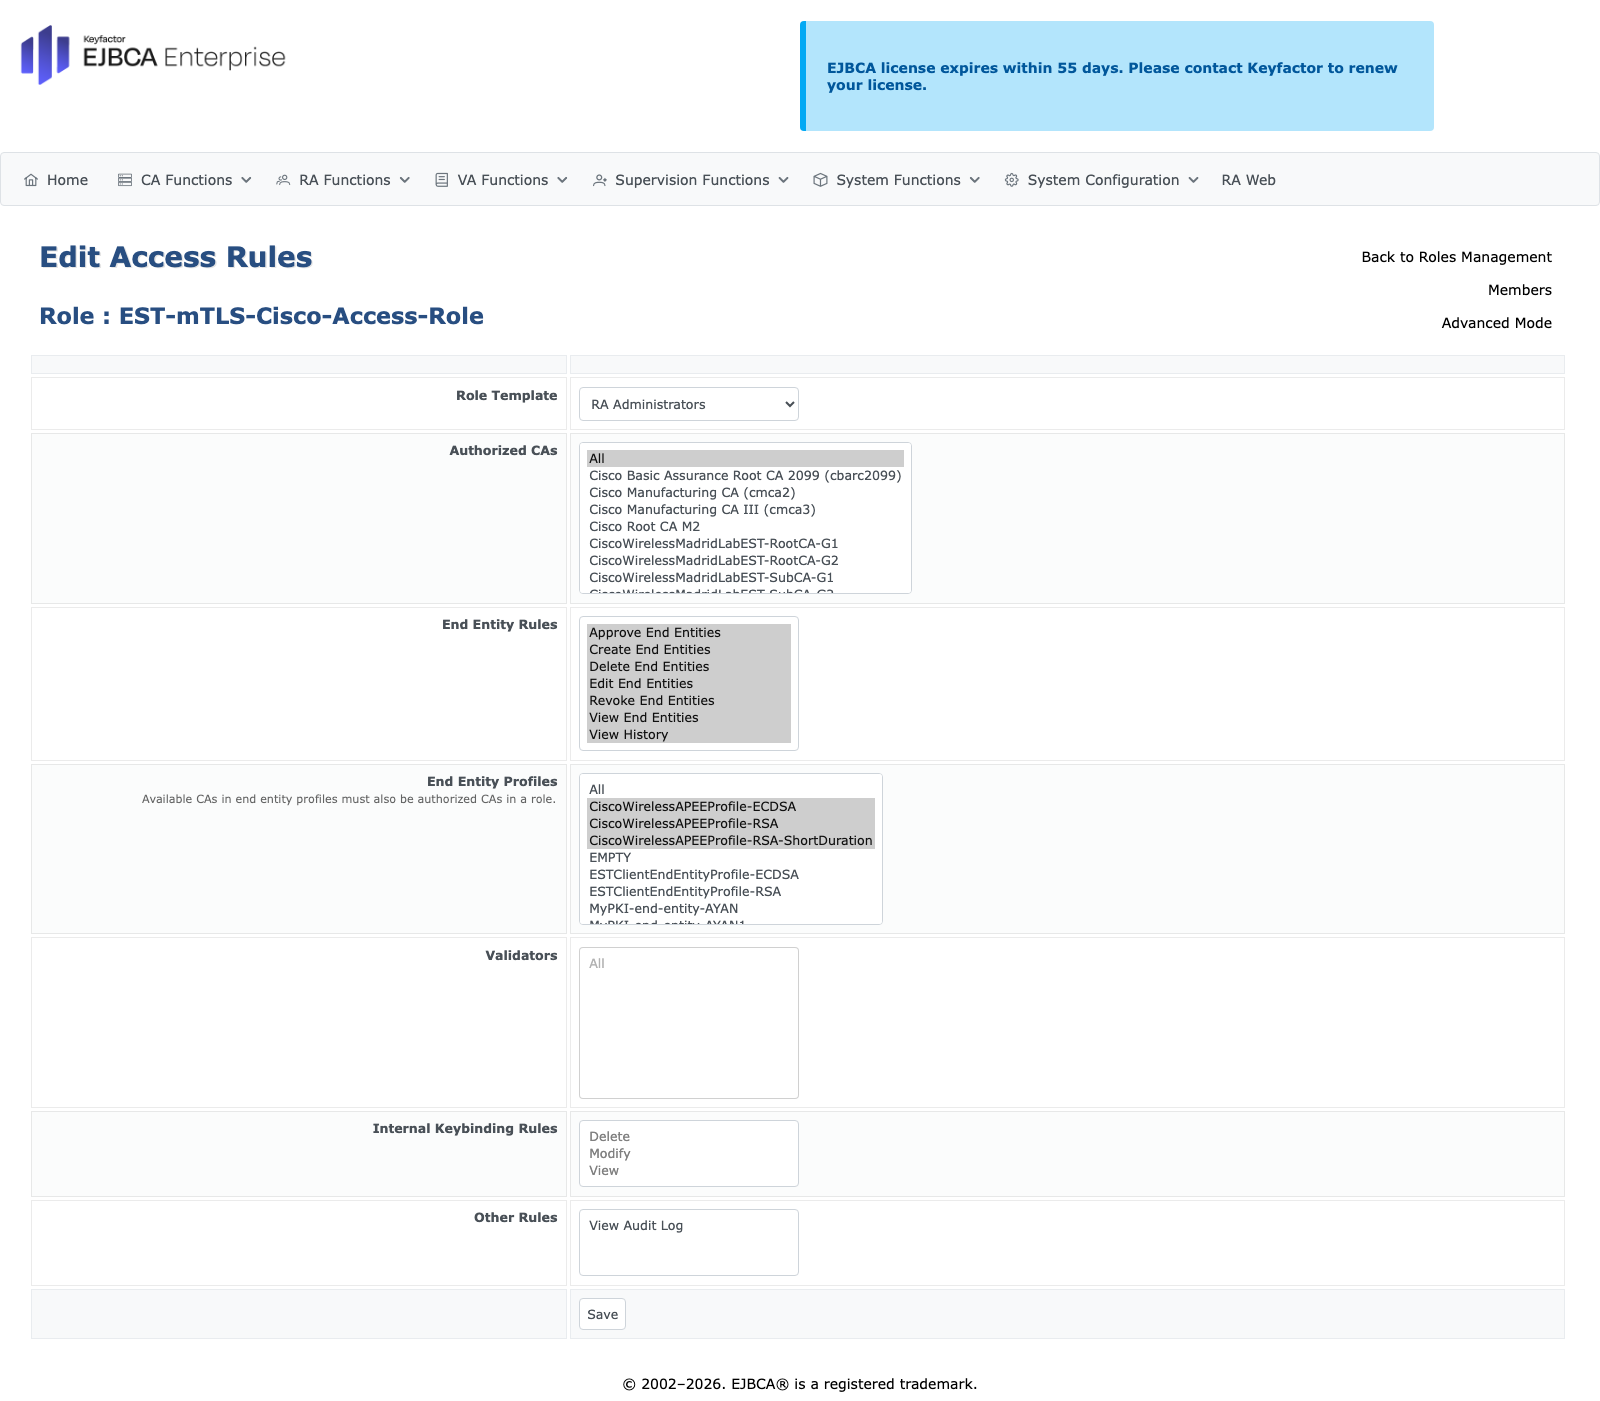
Task: Select Cisco Basic Assurance Root CA 2099
Action: (x=745, y=476)
